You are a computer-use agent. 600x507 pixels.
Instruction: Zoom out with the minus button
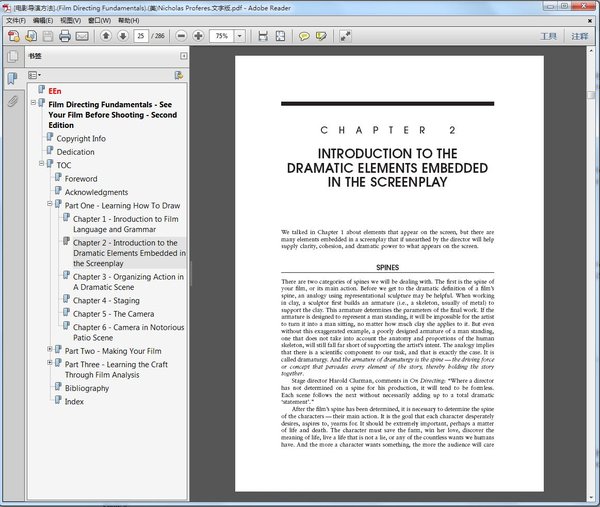point(181,36)
